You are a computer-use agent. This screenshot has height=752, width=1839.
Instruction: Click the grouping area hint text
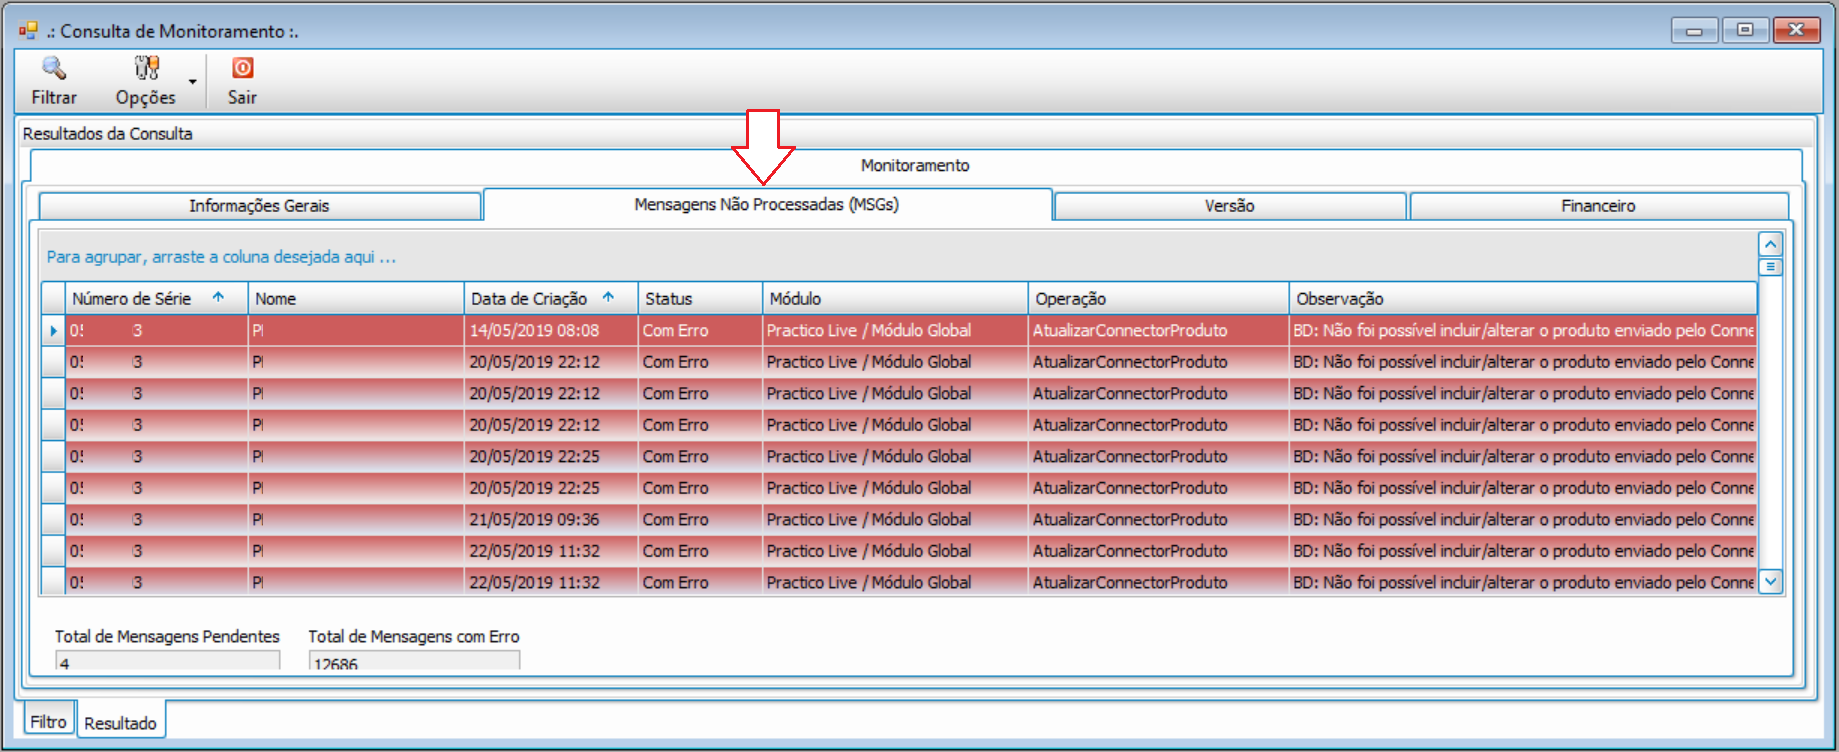pyautogui.click(x=221, y=257)
